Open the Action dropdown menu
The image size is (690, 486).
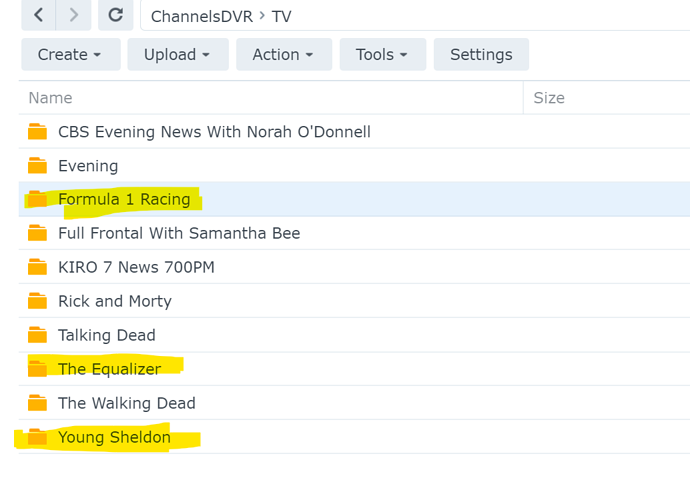coord(283,55)
